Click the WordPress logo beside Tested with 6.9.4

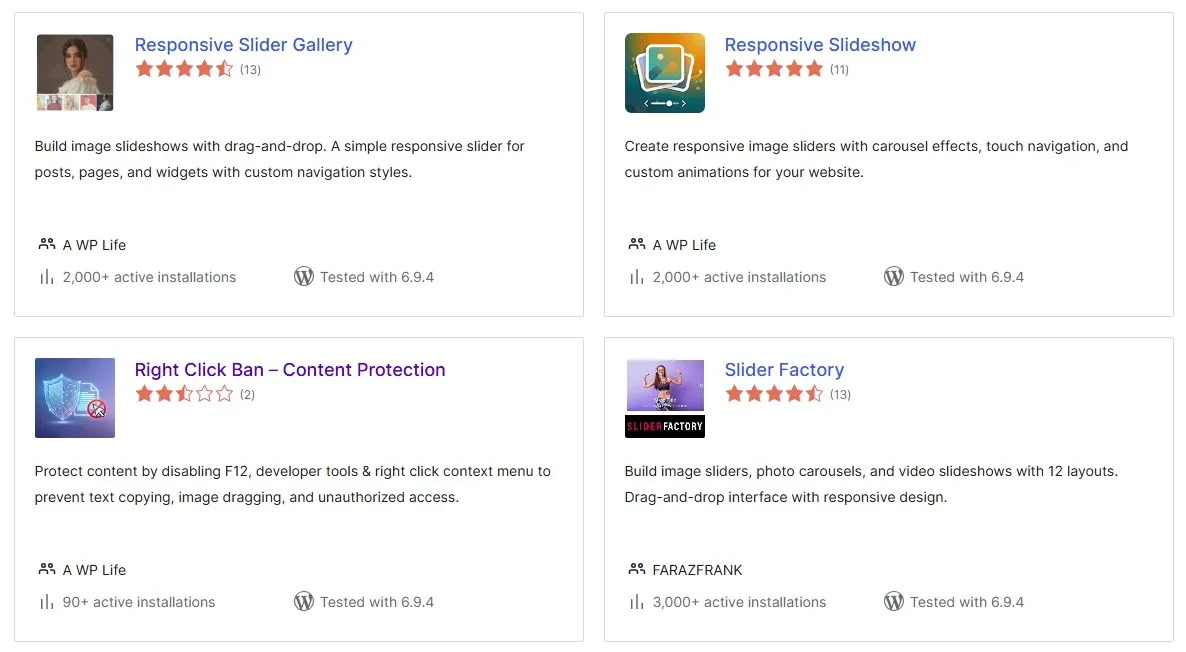click(304, 276)
